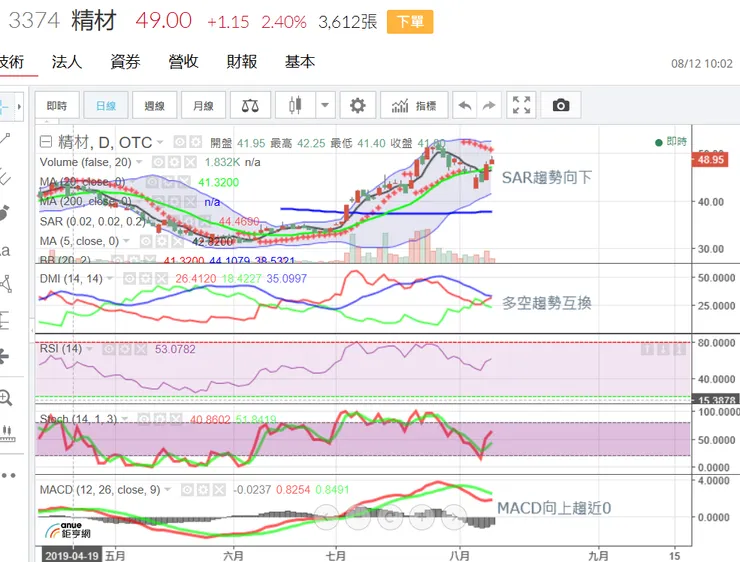
Task: Open settings for MACD indicator
Action: (203, 490)
